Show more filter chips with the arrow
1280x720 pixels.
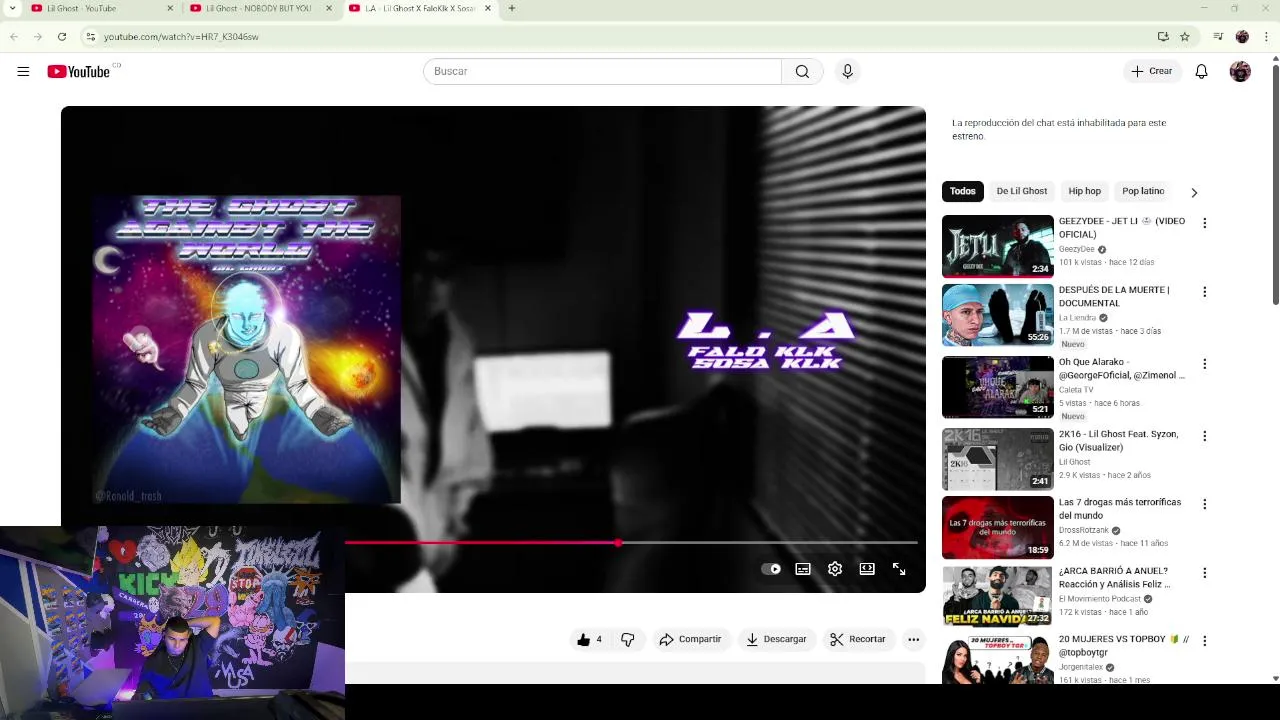(1194, 192)
